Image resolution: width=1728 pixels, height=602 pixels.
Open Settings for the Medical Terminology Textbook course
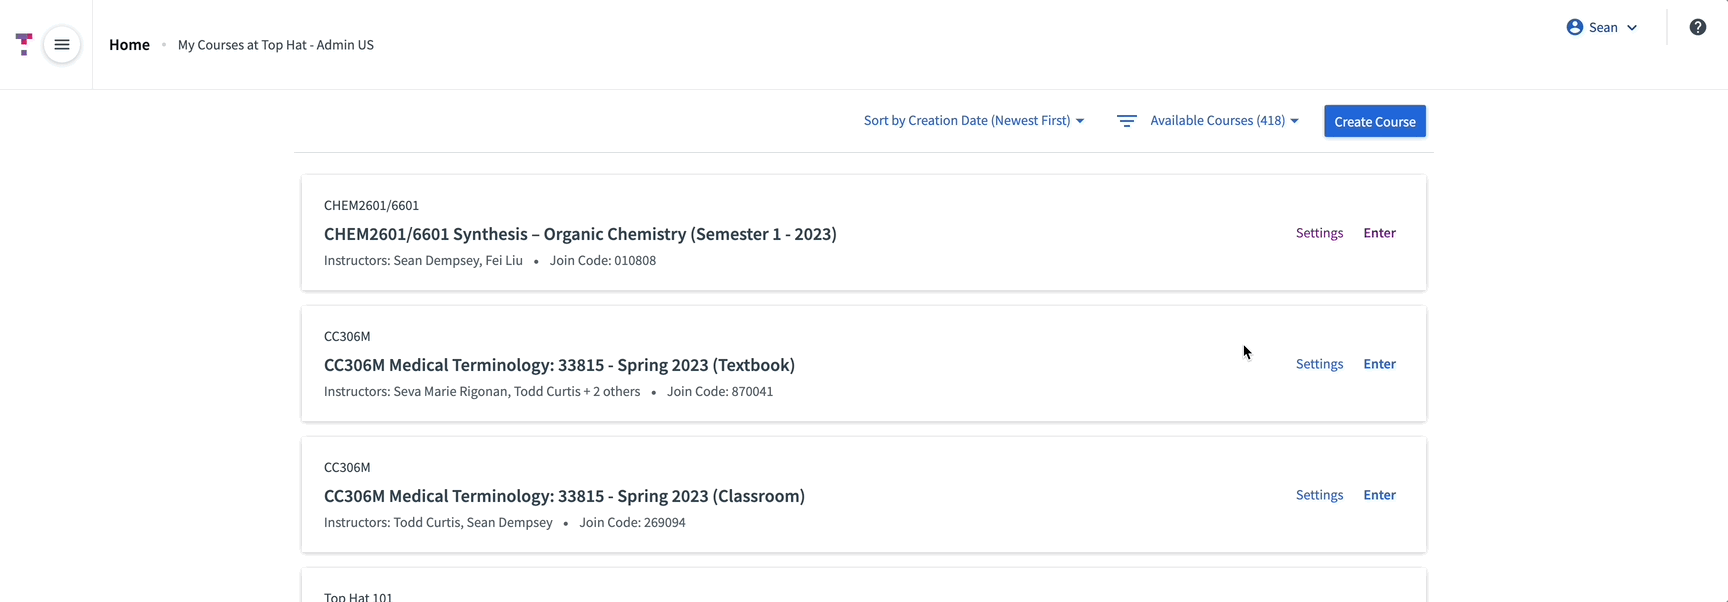click(x=1318, y=363)
